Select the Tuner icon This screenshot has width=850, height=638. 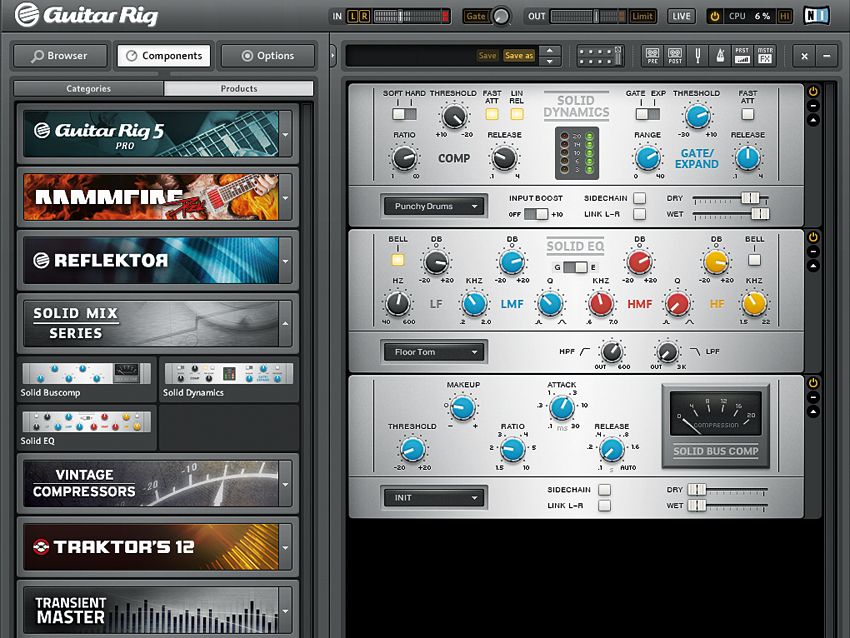(697, 56)
